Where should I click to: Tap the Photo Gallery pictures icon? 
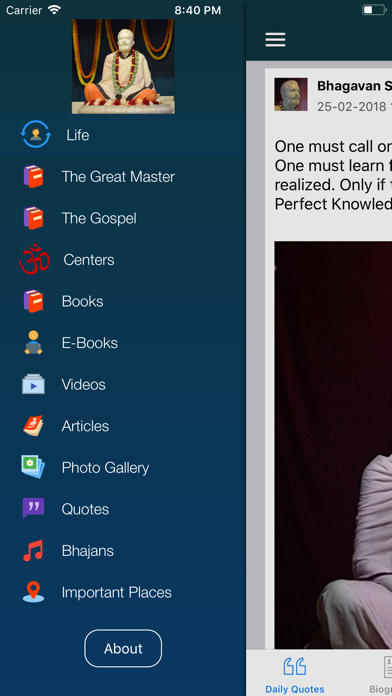[33, 467]
